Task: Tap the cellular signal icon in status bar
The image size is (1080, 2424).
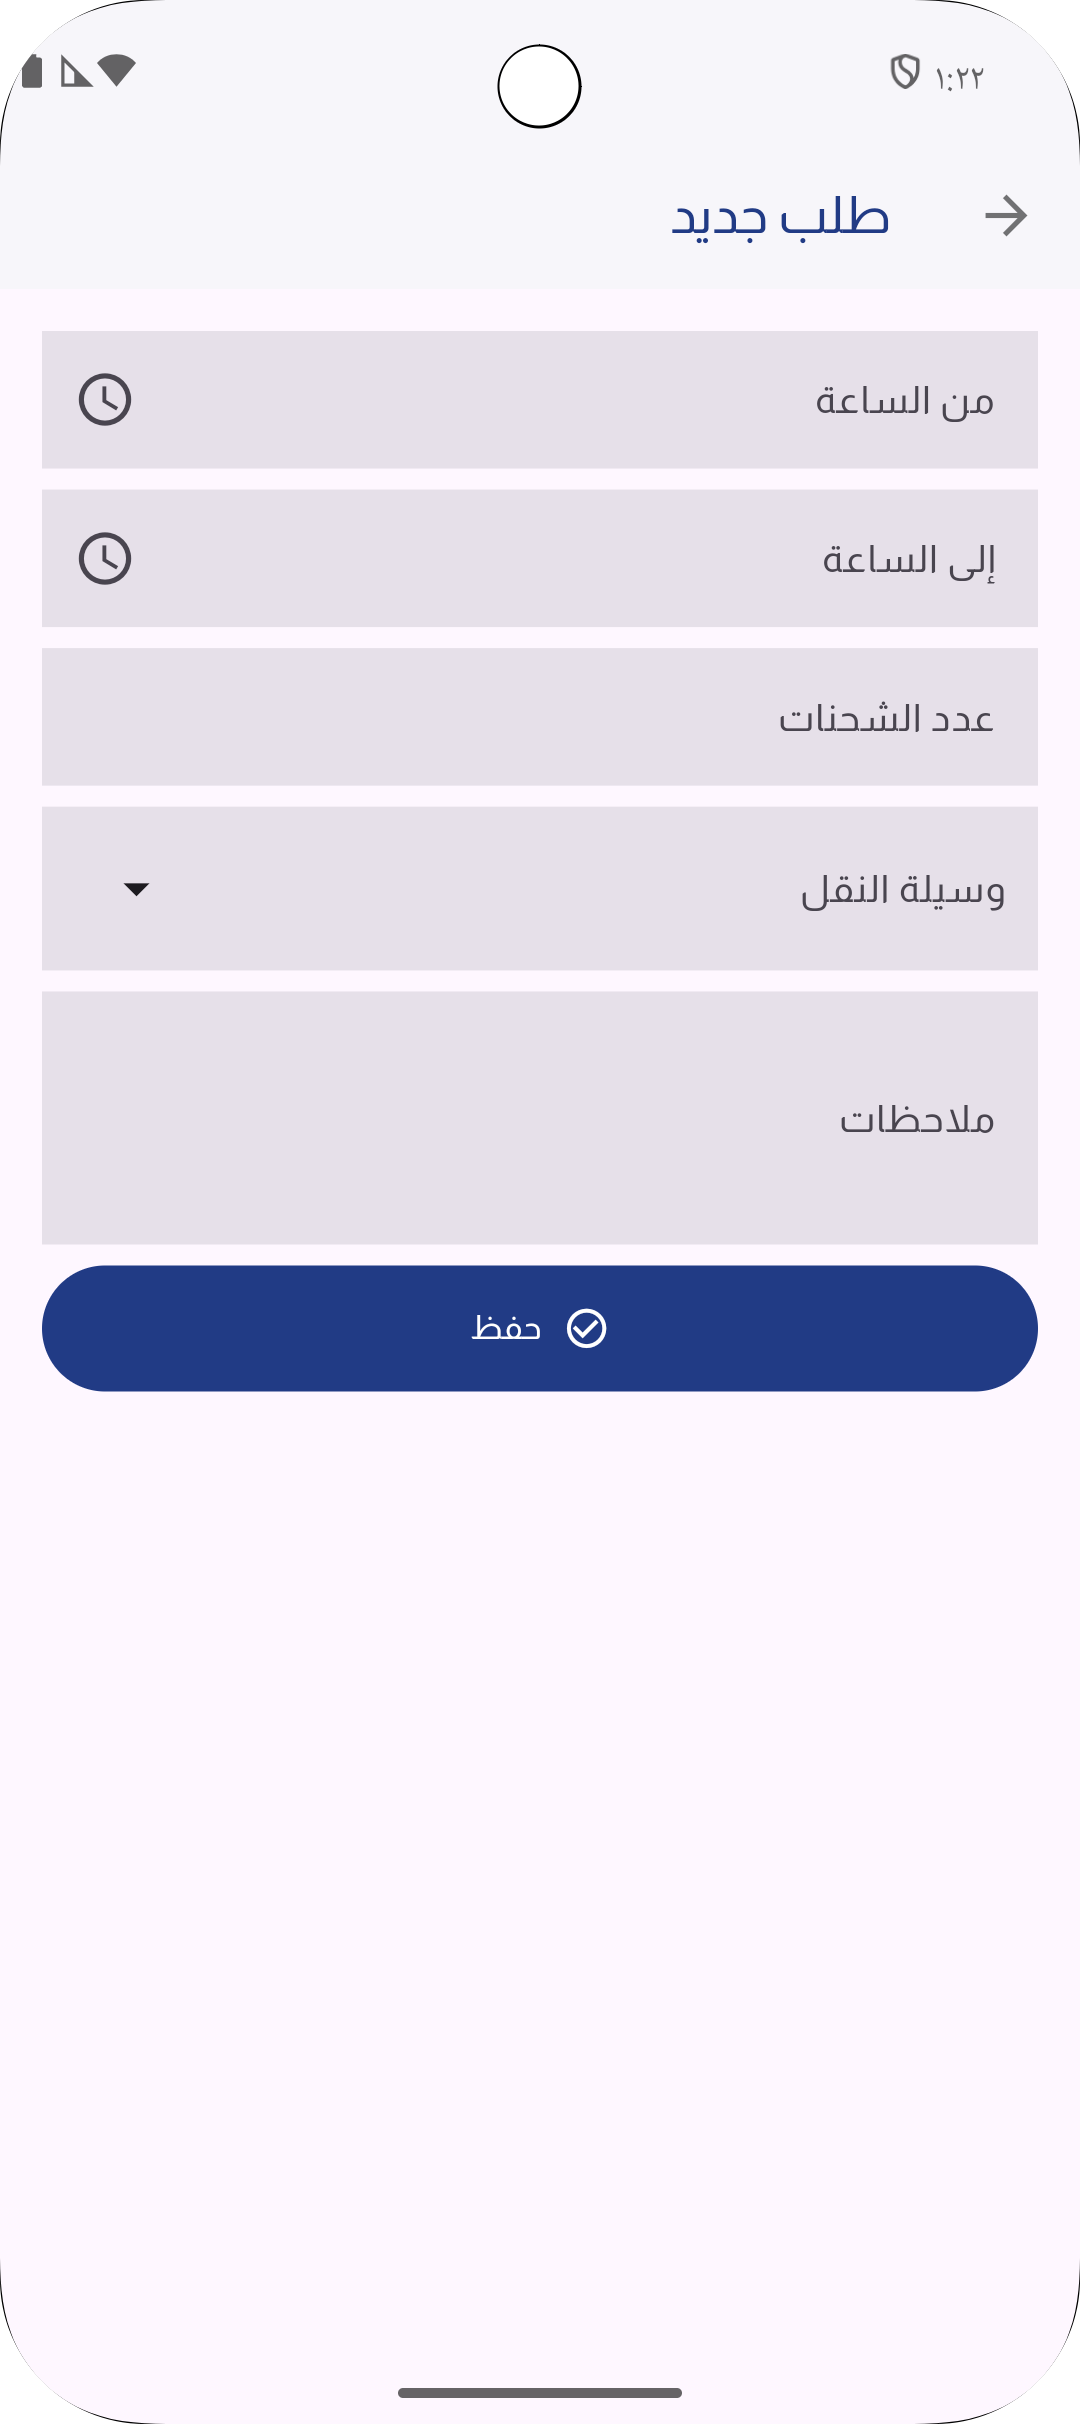Action: (x=75, y=72)
